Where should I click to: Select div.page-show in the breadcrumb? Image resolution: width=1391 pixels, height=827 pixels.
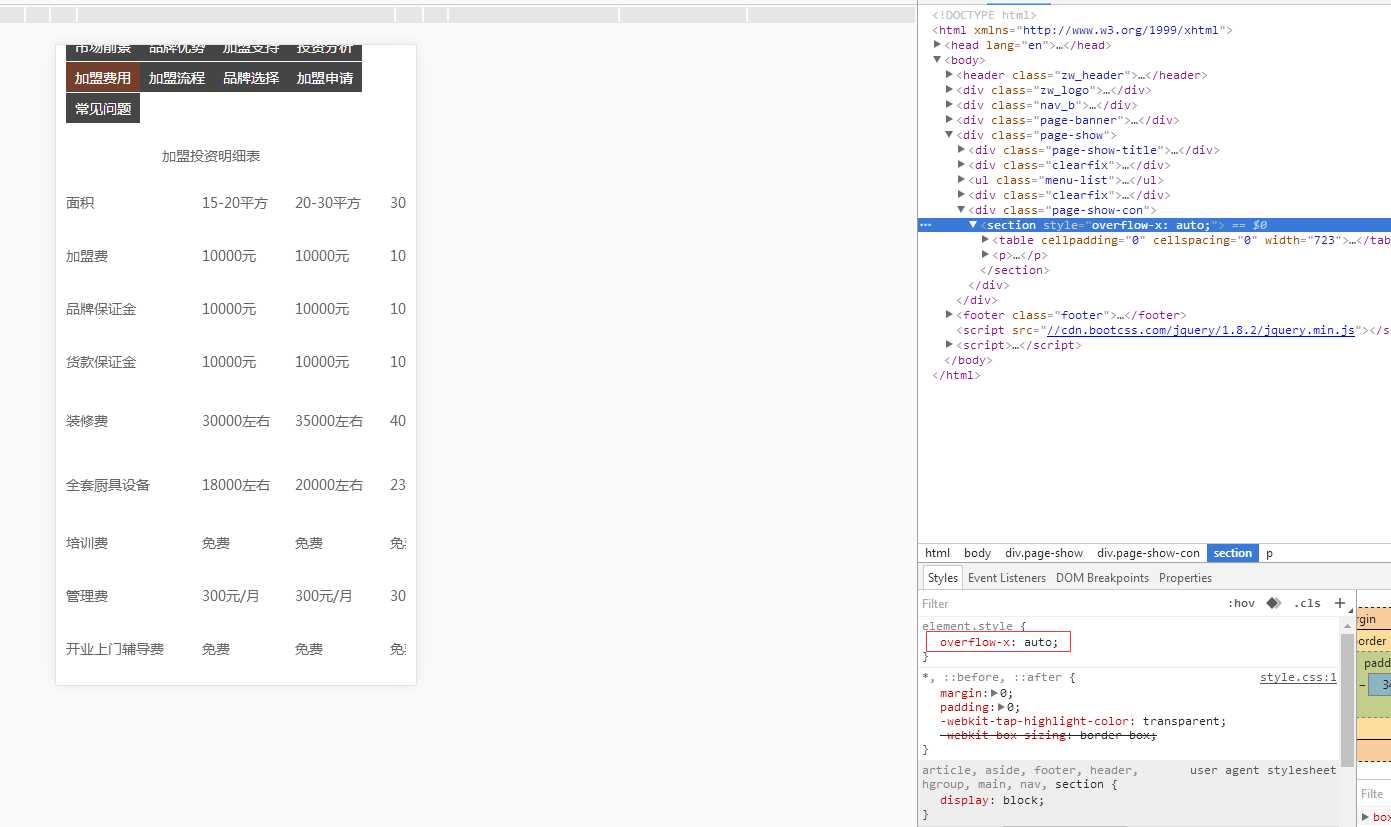1044,553
